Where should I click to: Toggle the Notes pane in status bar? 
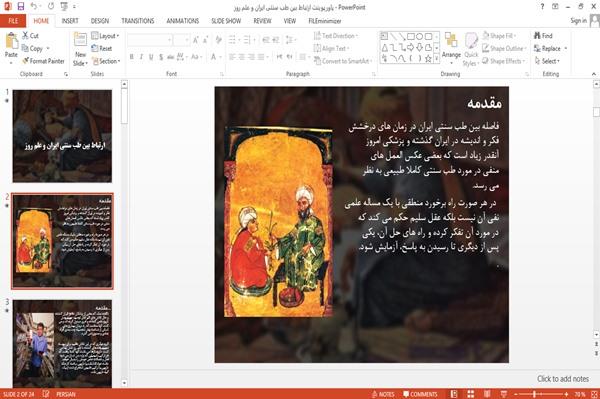tap(383, 394)
